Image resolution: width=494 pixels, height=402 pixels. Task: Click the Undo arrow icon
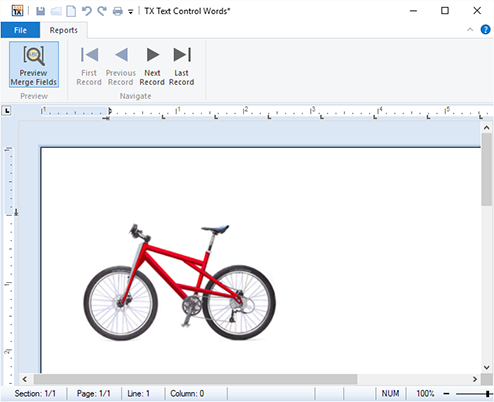click(x=87, y=11)
